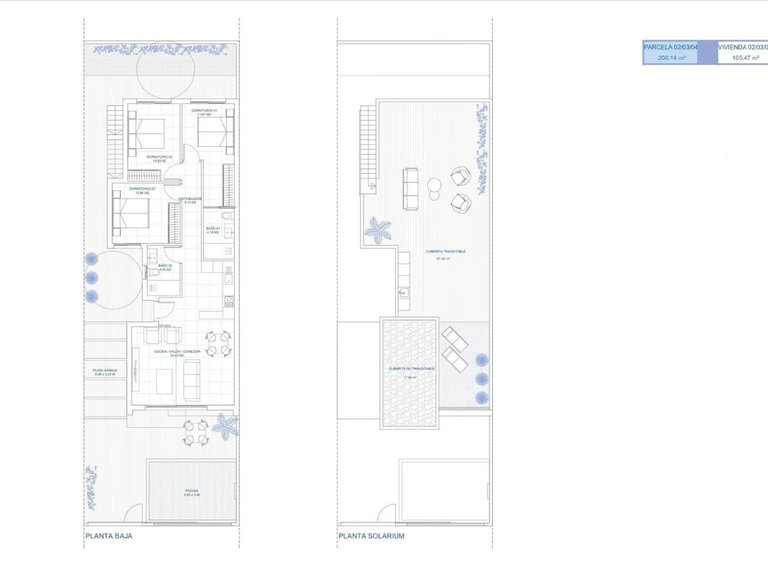Screen dimensions: 768x576
Task: Select the round coffee table on the solarium
Action: [x=435, y=184]
